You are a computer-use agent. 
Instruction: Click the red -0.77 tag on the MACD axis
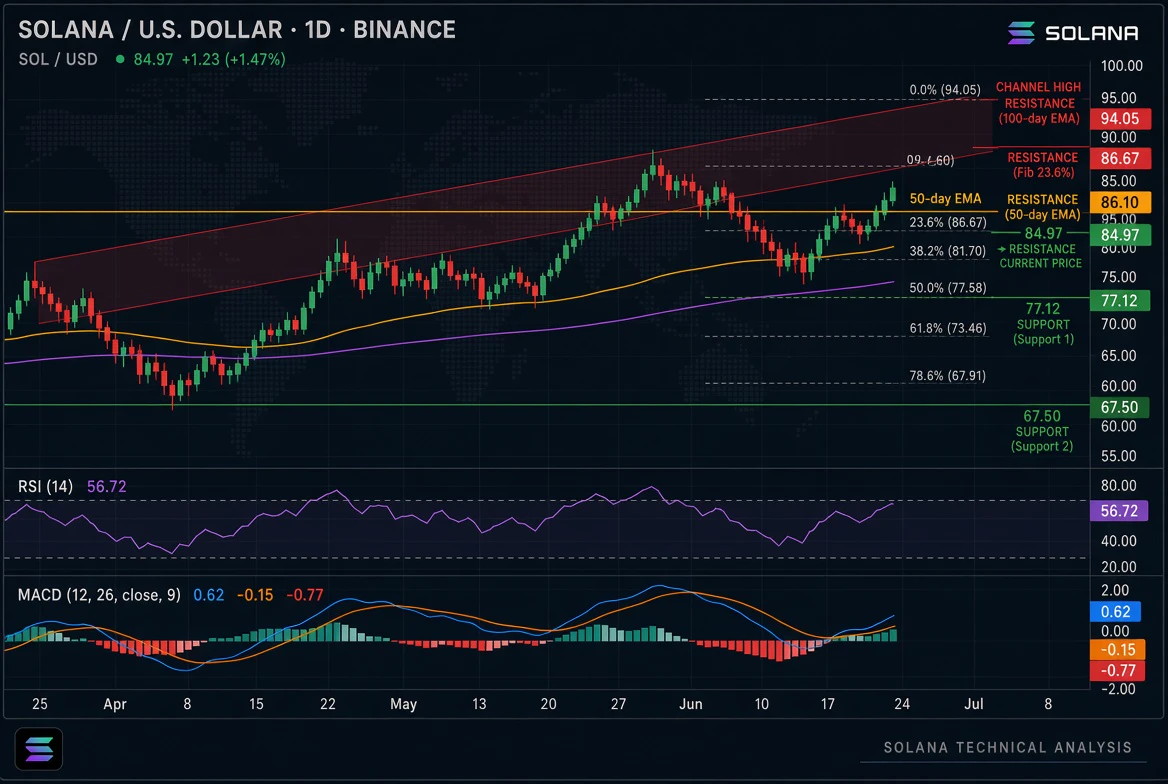pos(1117,671)
